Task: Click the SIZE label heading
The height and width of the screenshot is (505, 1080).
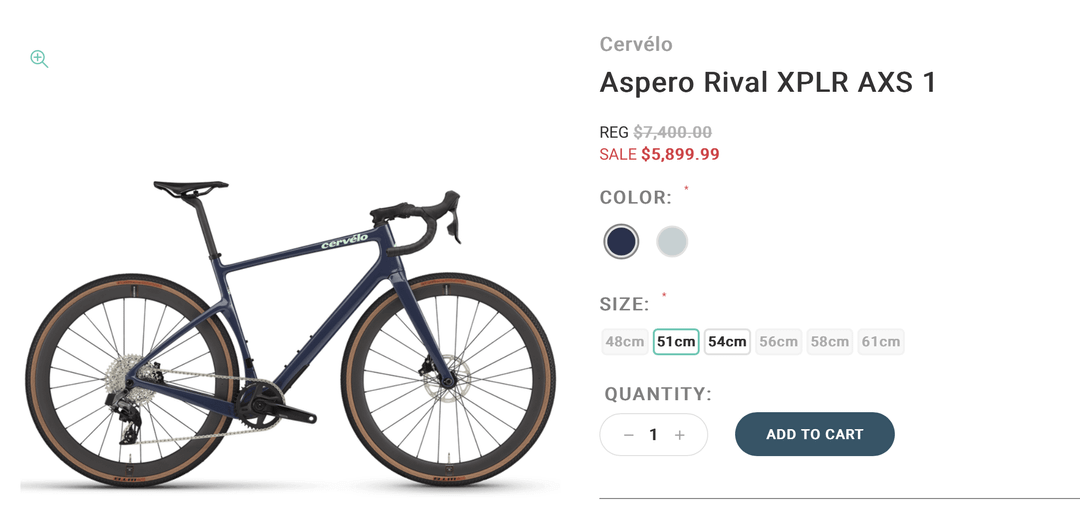Action: click(x=624, y=304)
